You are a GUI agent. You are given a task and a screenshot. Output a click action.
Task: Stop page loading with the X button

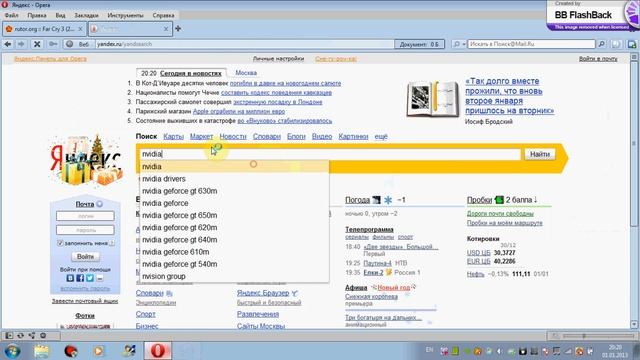[x=37, y=44]
